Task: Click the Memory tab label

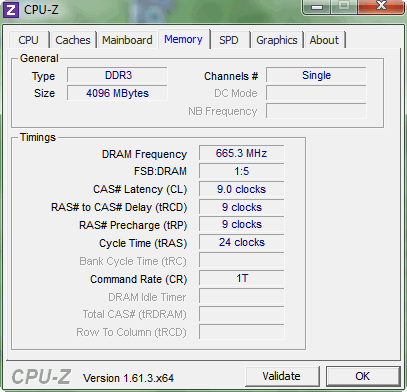Action: (183, 39)
